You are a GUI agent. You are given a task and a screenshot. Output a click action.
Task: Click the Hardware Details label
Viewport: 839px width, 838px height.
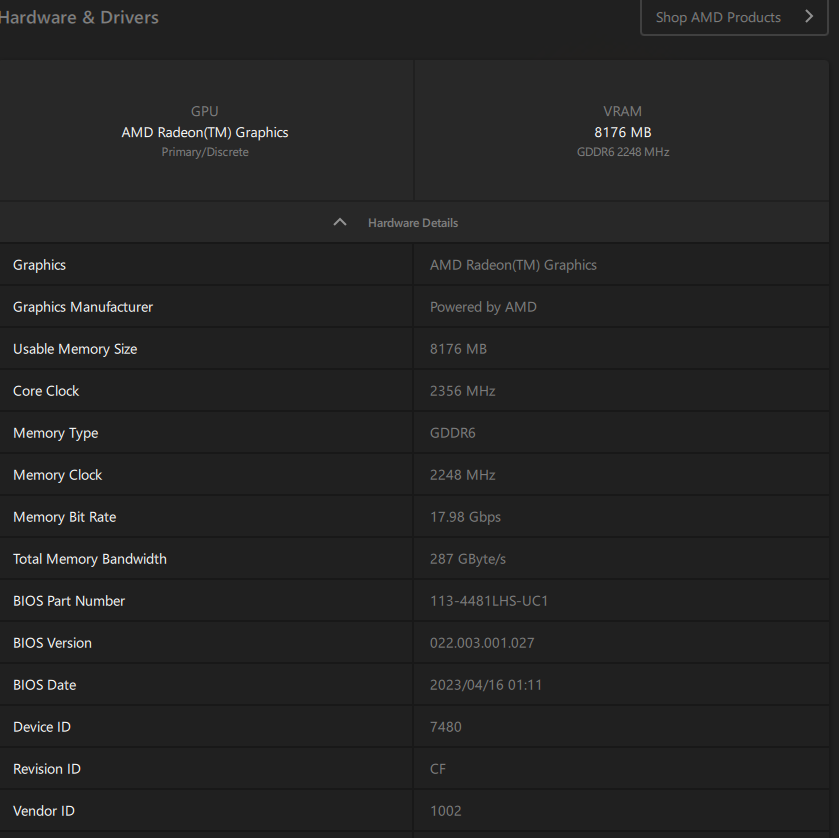coord(413,223)
